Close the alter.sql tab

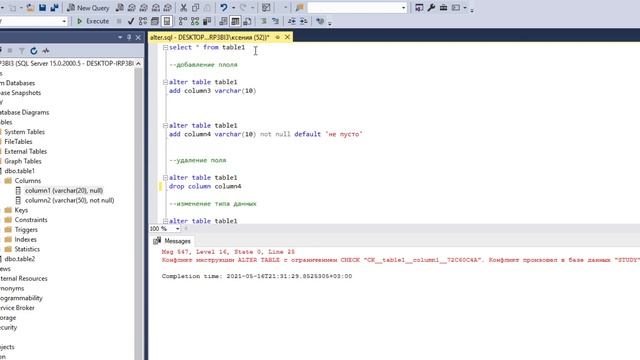[287, 37]
